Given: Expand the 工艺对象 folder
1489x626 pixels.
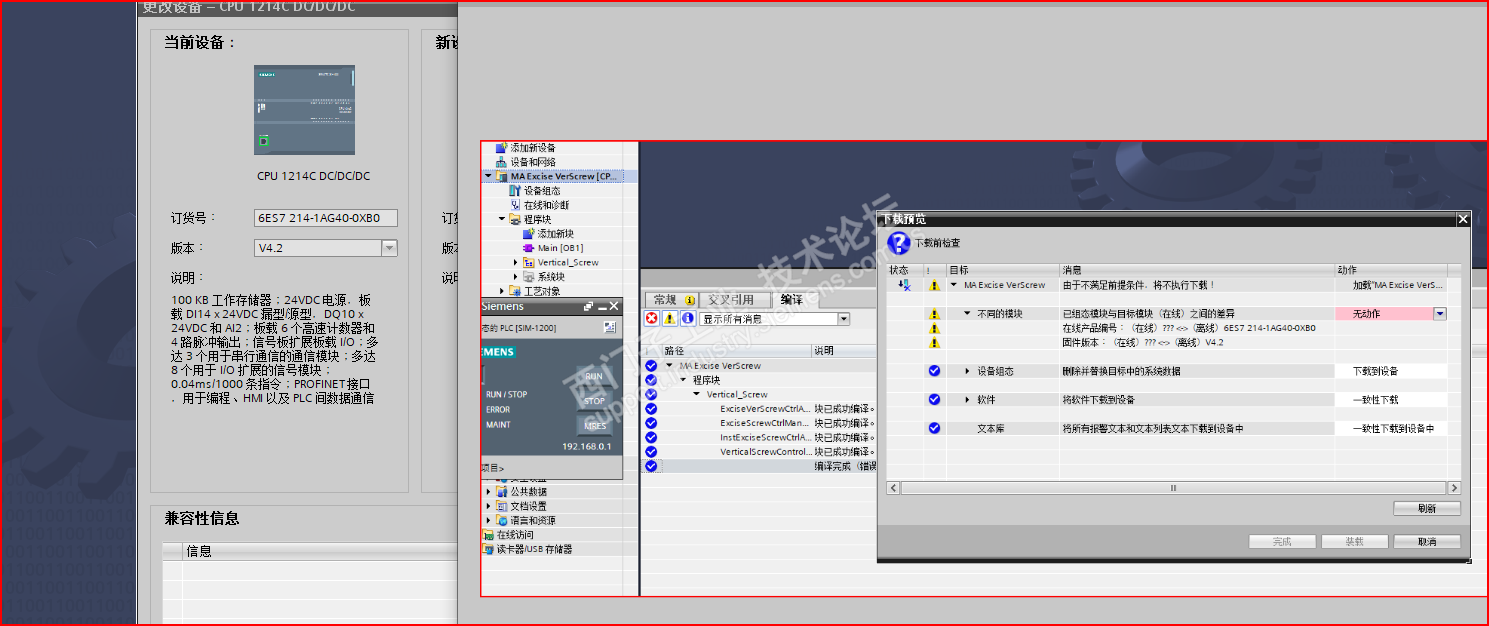Looking at the screenshot, I should [x=502, y=291].
